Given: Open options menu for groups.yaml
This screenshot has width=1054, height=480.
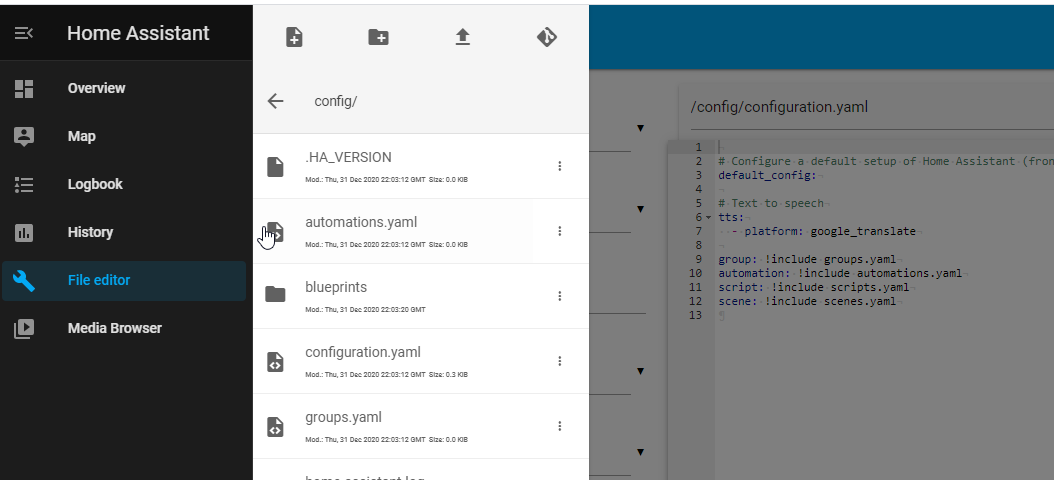Looking at the screenshot, I should click(x=559, y=426).
